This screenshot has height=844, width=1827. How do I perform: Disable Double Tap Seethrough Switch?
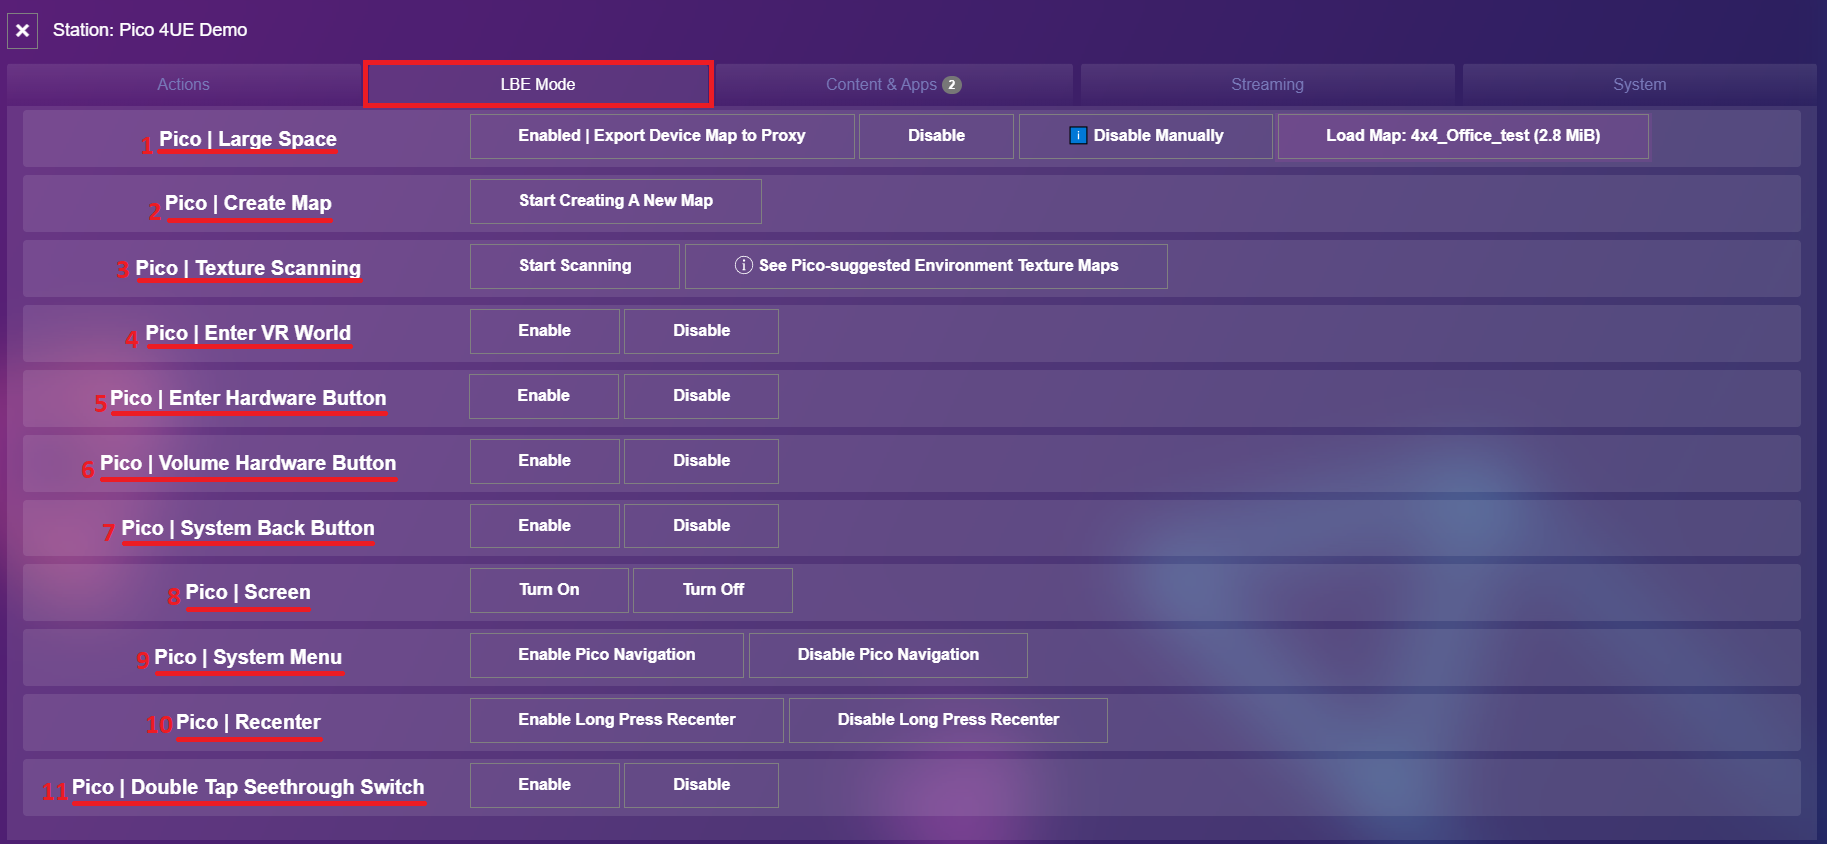pos(701,785)
